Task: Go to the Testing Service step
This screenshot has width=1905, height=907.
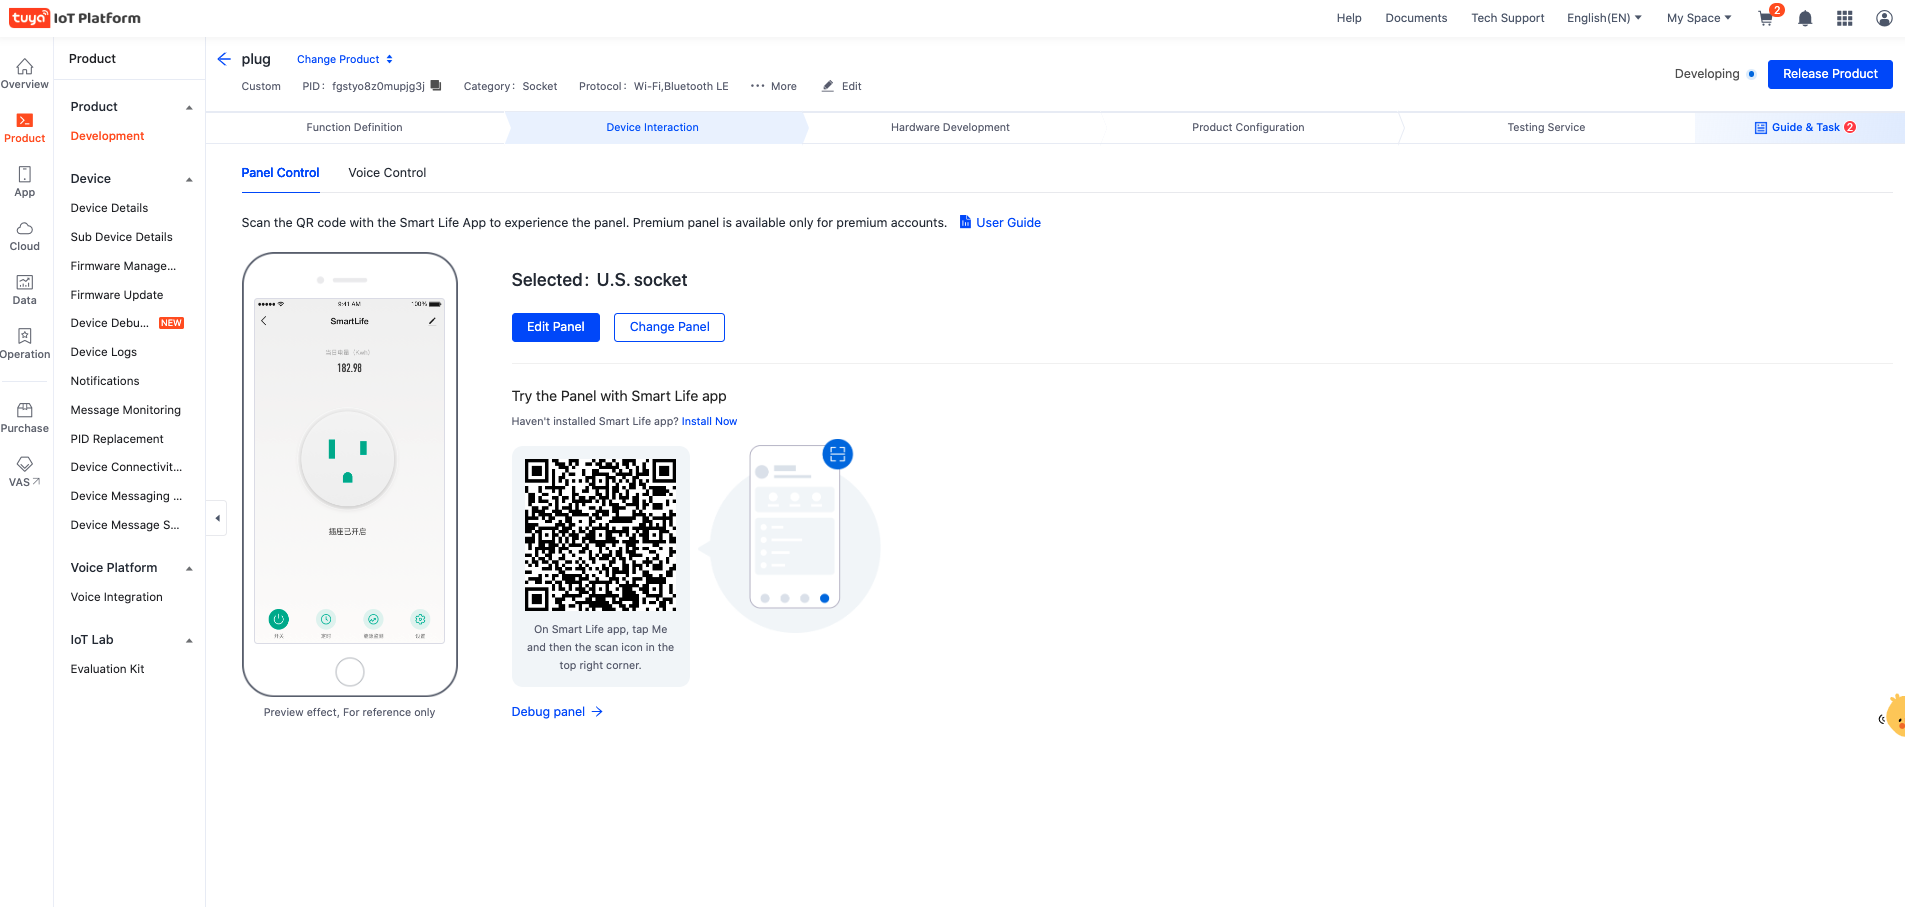Action: (1546, 127)
